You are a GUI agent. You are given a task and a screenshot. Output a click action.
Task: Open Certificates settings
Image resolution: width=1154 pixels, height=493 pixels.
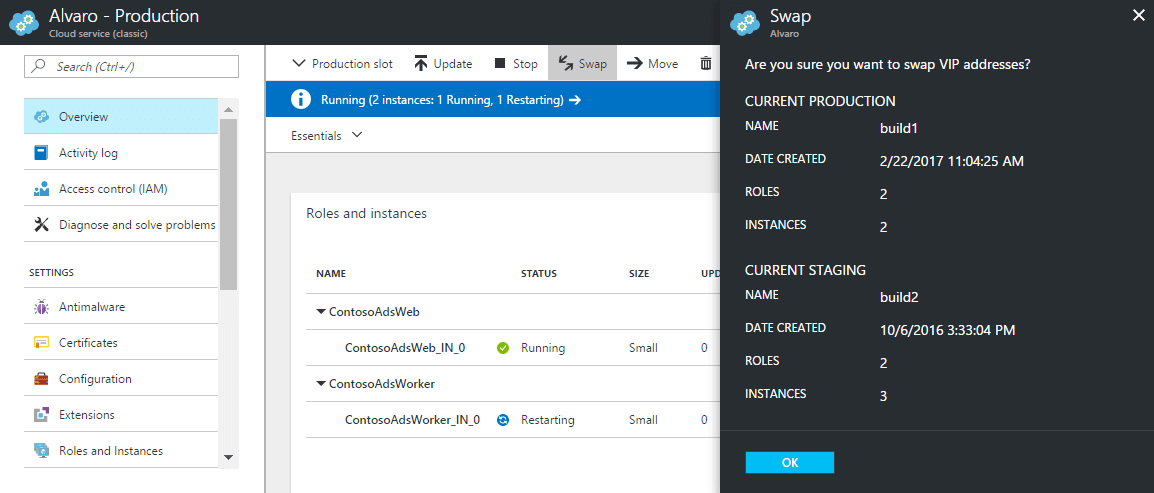click(121, 343)
